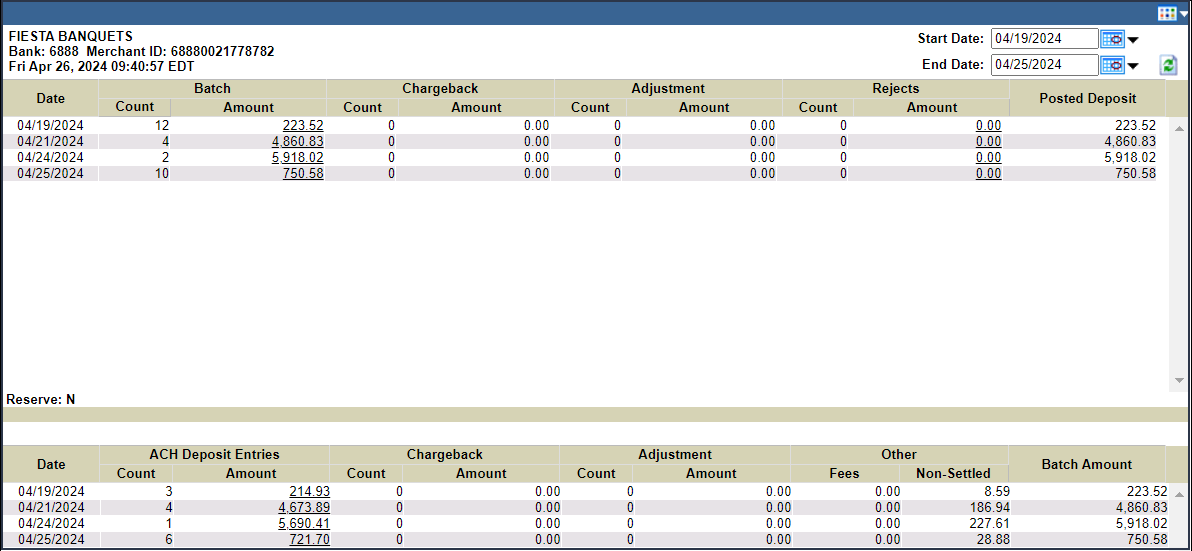Open the header bar grid menu dropdown arrow
This screenshot has height=551, width=1192.
[x=1183, y=14]
